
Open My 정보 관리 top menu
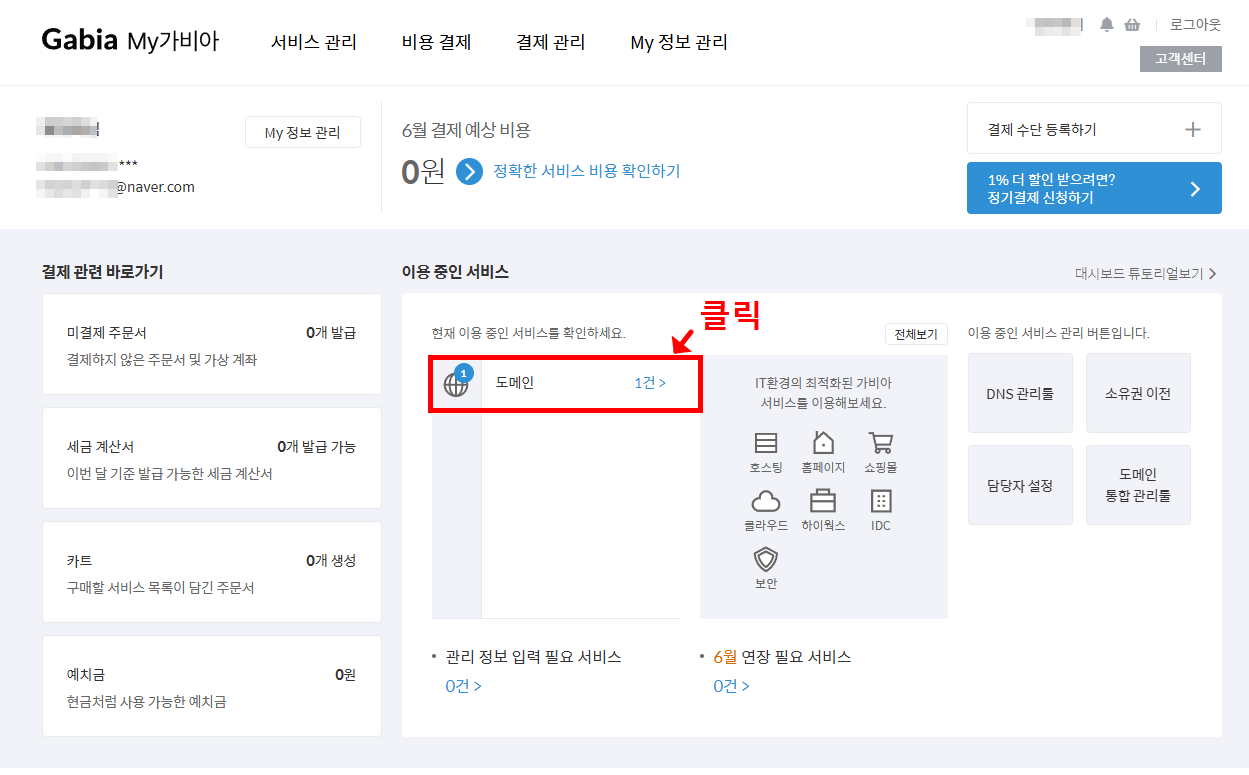(x=679, y=42)
